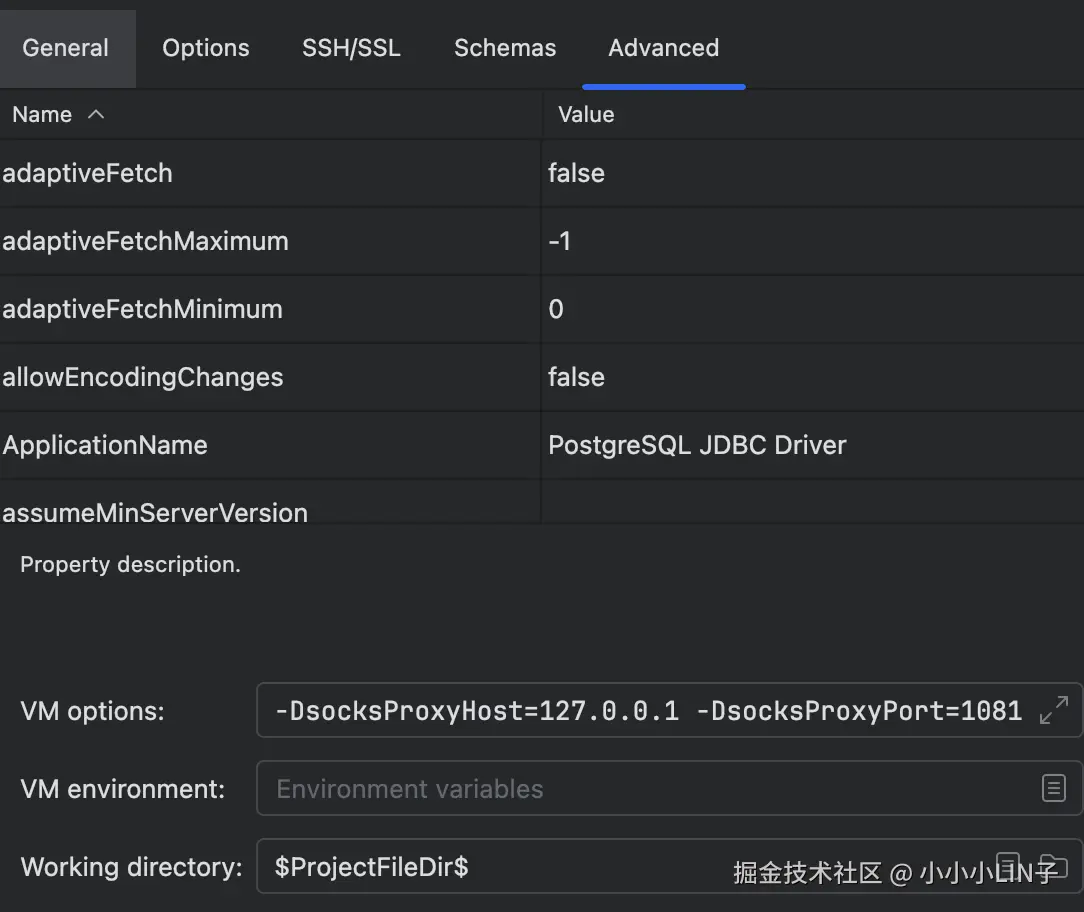The image size is (1084, 912).
Task: Select the assumeMinServerVersion property name
Action: (155, 513)
